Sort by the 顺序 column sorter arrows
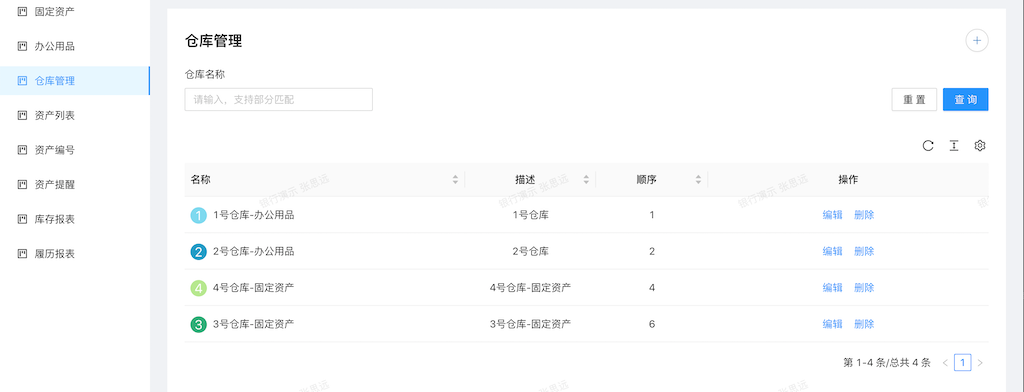The width and height of the screenshot is (1024, 392). tap(698, 180)
